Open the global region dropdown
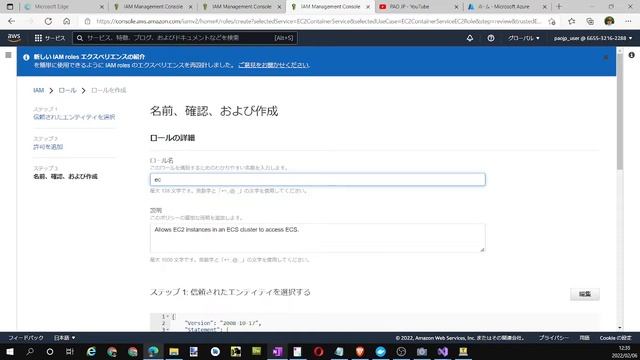The image size is (640, 360). click(x=524, y=38)
